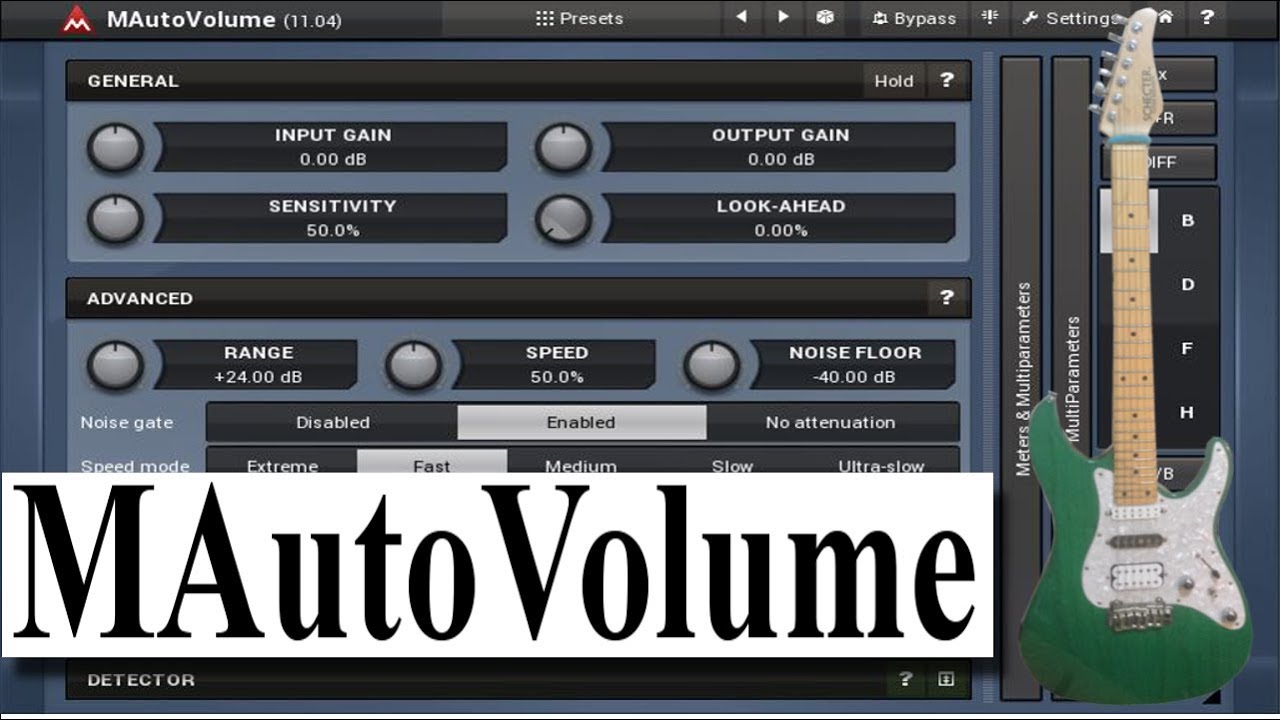Click the Speed 50.0% value field

[x=557, y=377]
